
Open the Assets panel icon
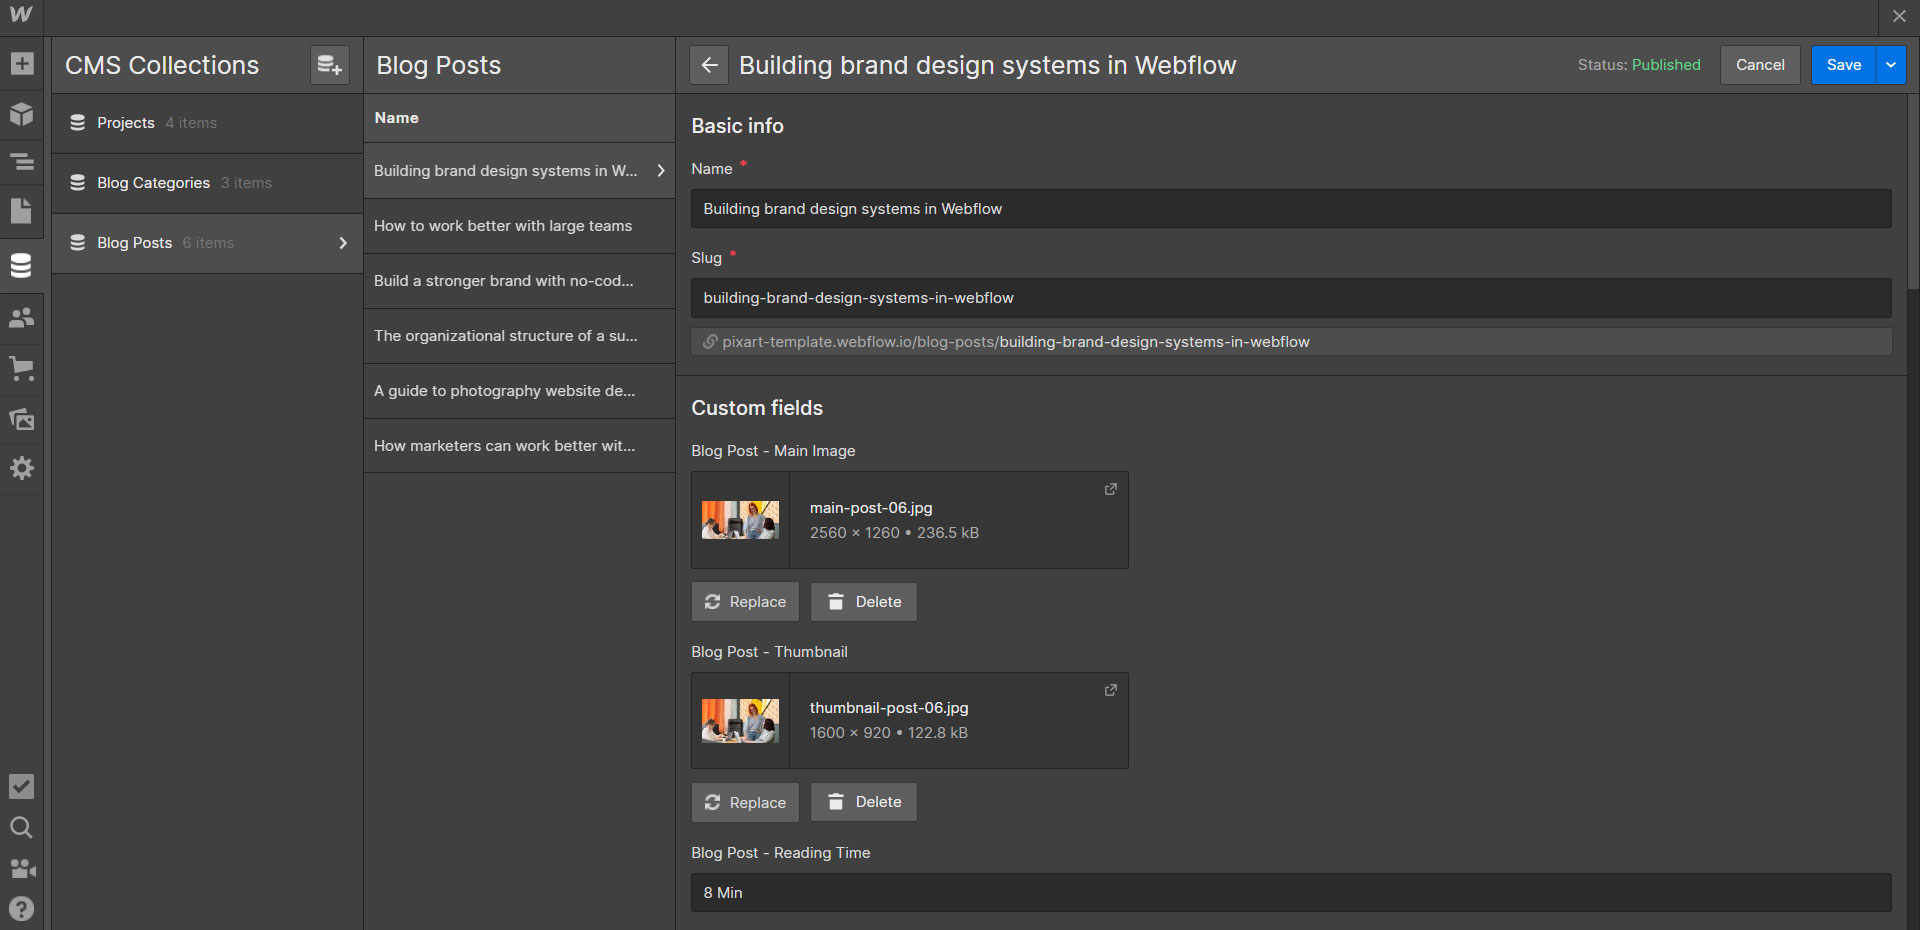22,419
